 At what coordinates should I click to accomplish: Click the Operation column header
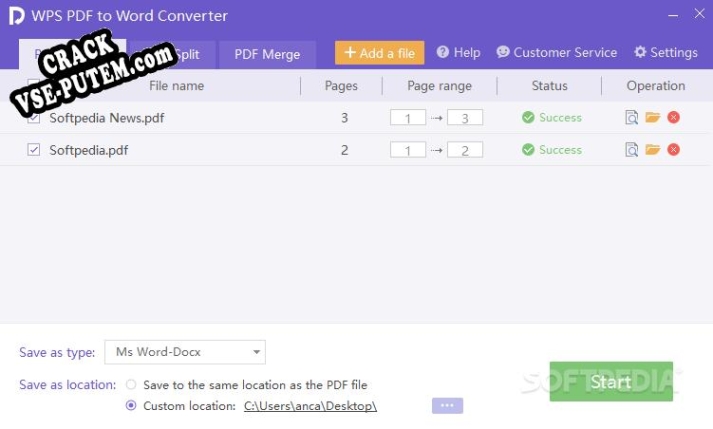656,86
